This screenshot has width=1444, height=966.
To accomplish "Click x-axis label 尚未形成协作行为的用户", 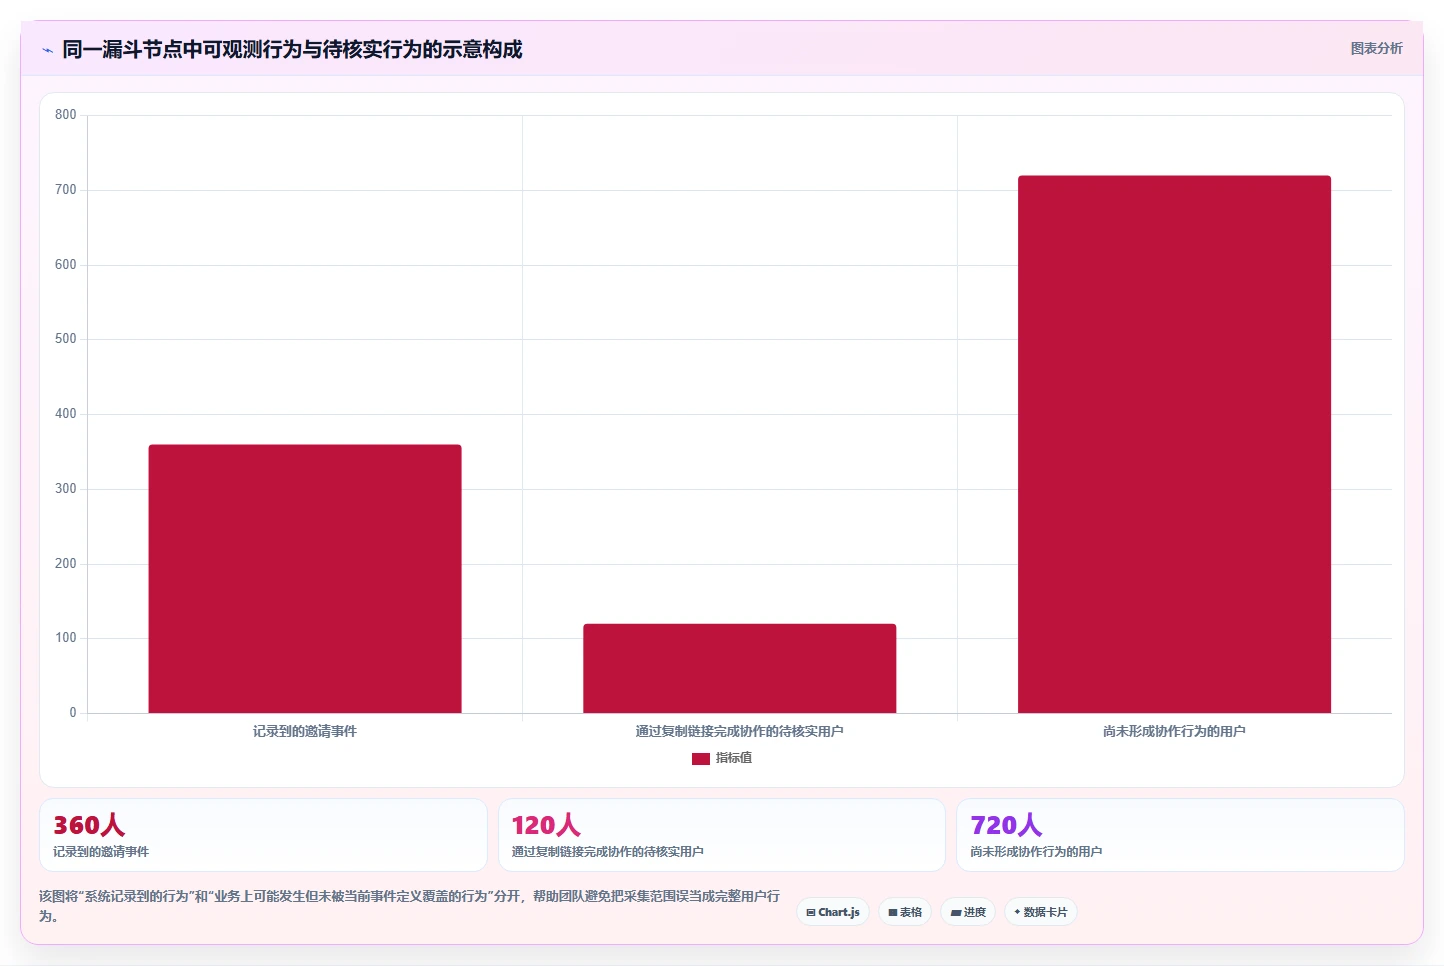I will click(1174, 731).
